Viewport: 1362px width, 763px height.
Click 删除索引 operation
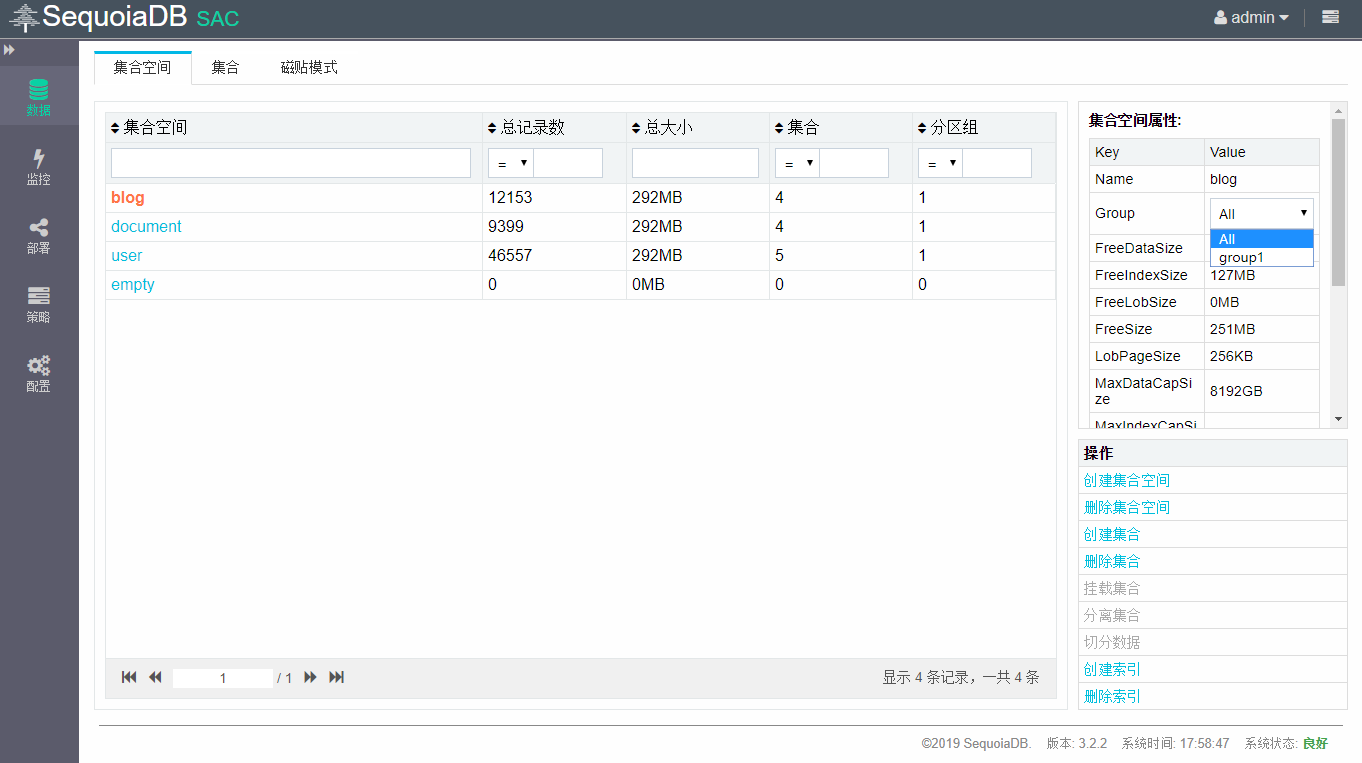[x=1112, y=696]
